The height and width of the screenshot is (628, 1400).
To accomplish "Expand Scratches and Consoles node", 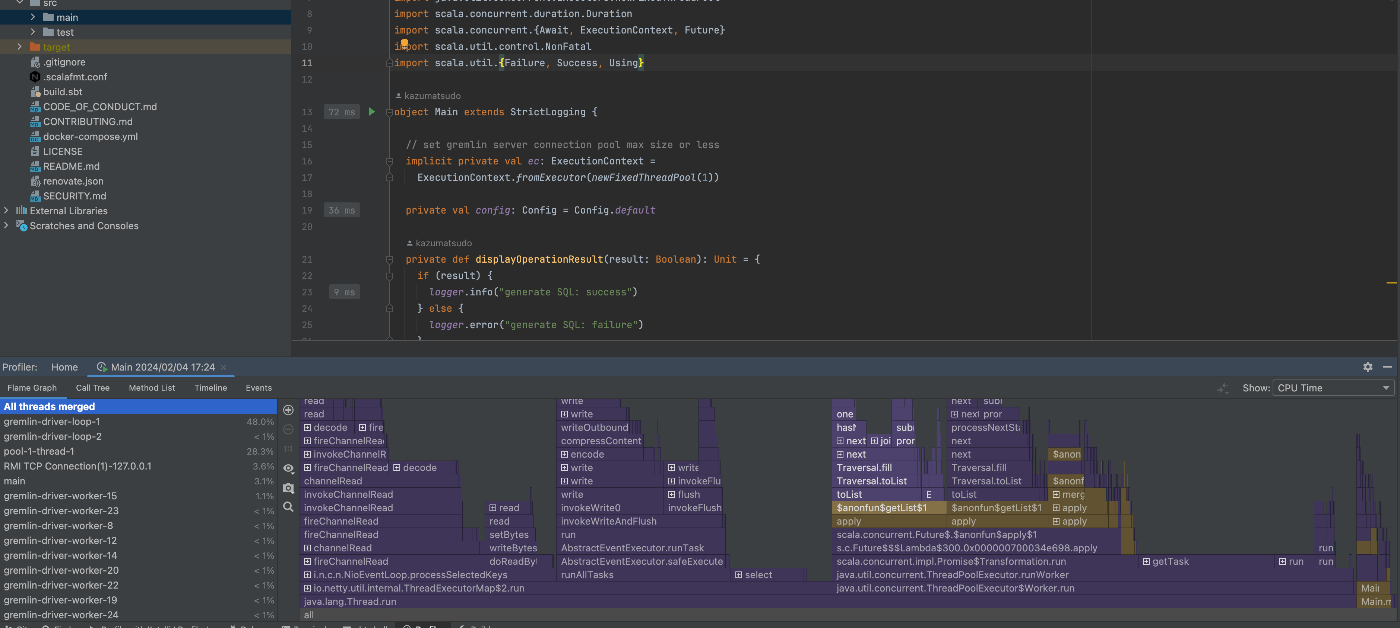I will point(7,226).
